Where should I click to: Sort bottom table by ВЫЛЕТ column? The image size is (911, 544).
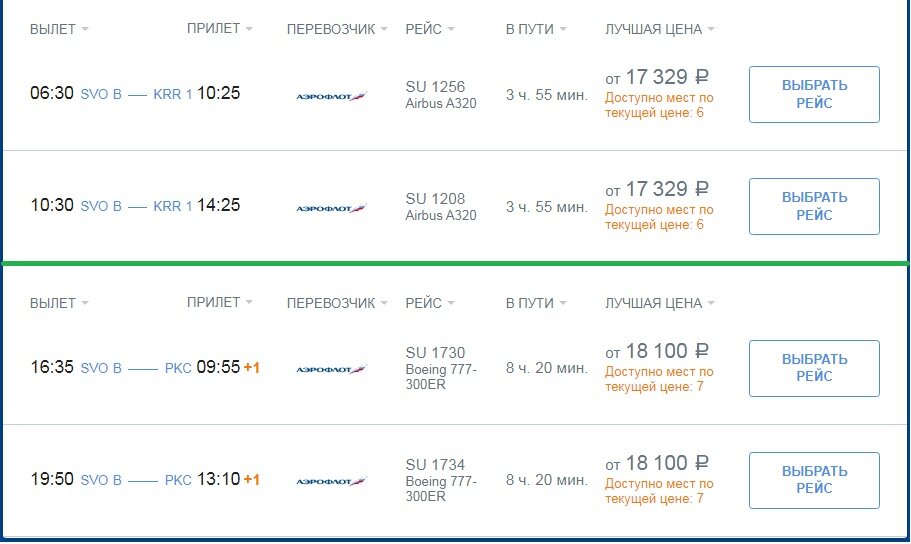tap(59, 303)
